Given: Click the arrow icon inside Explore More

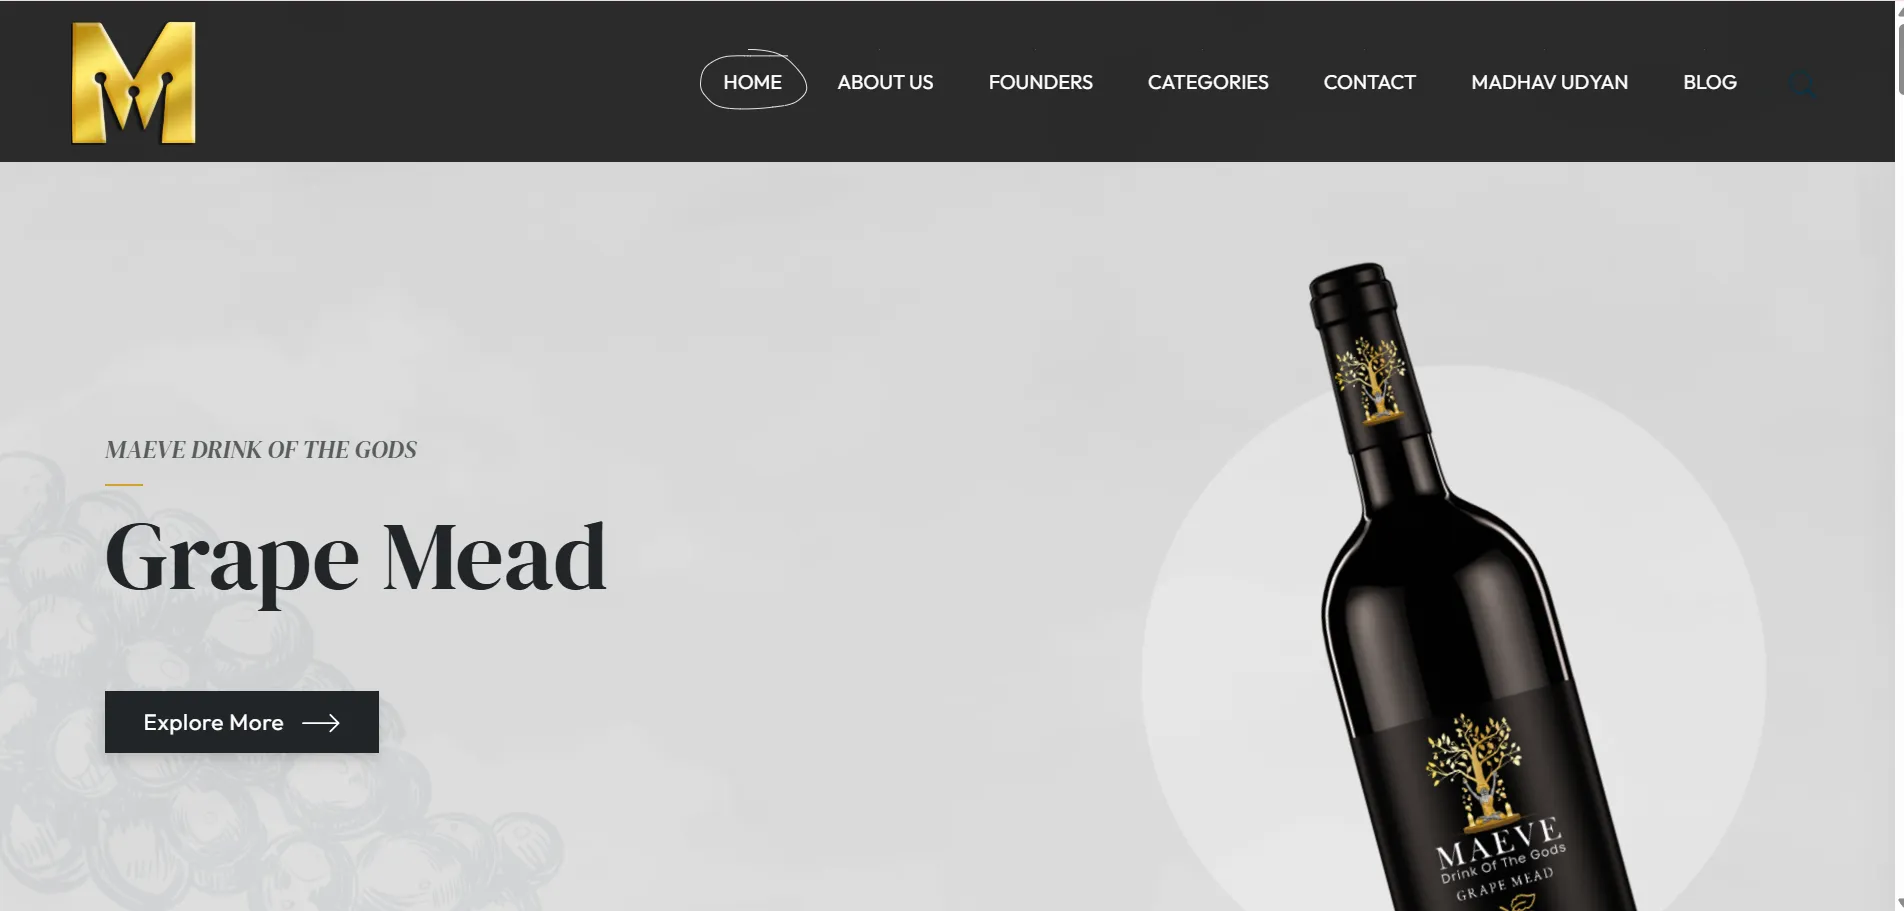Looking at the screenshot, I should tap(321, 723).
